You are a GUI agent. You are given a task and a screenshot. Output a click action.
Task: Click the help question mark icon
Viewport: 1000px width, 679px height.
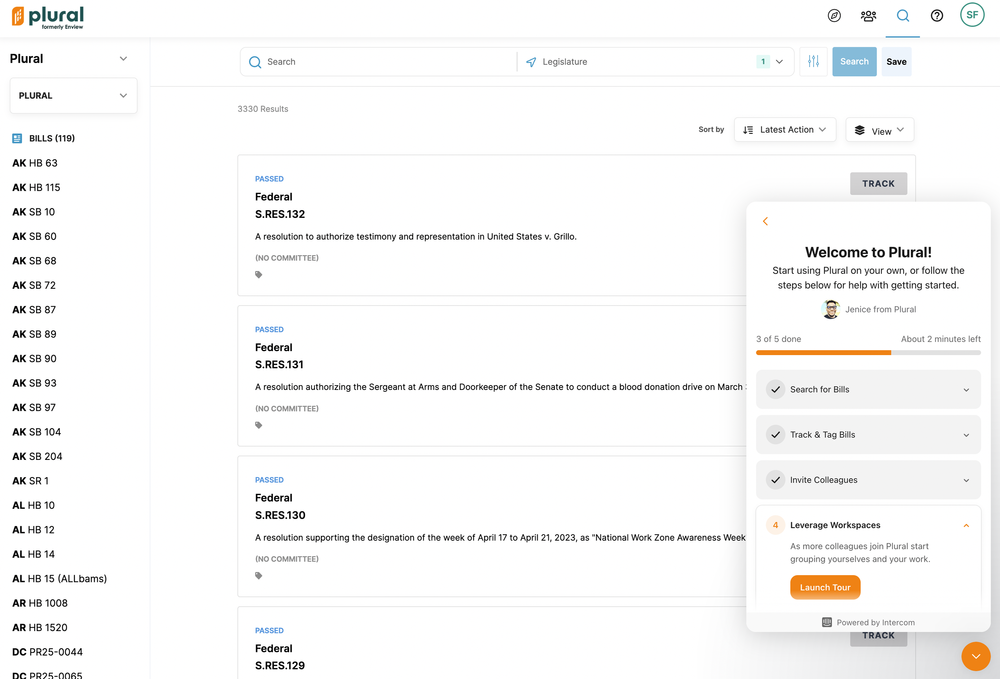click(937, 16)
